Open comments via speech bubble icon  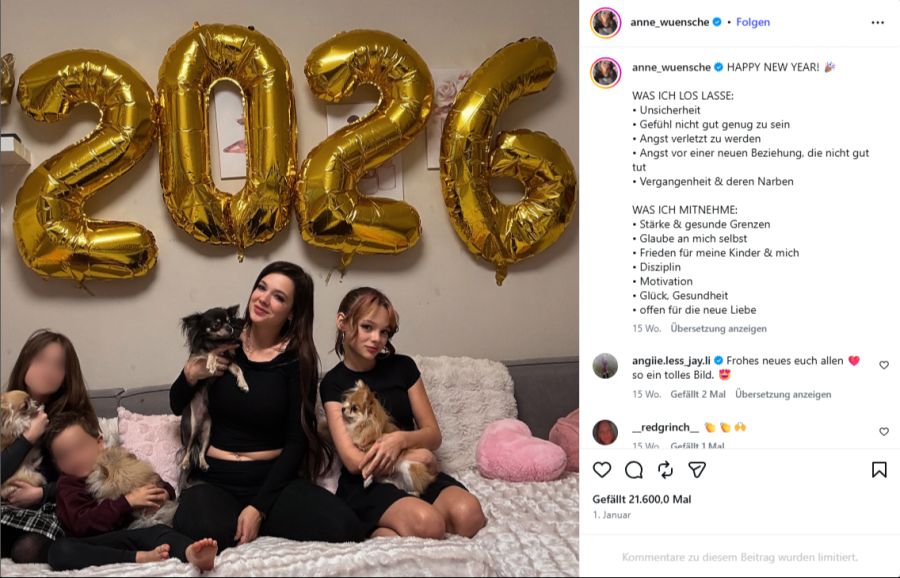(x=634, y=470)
